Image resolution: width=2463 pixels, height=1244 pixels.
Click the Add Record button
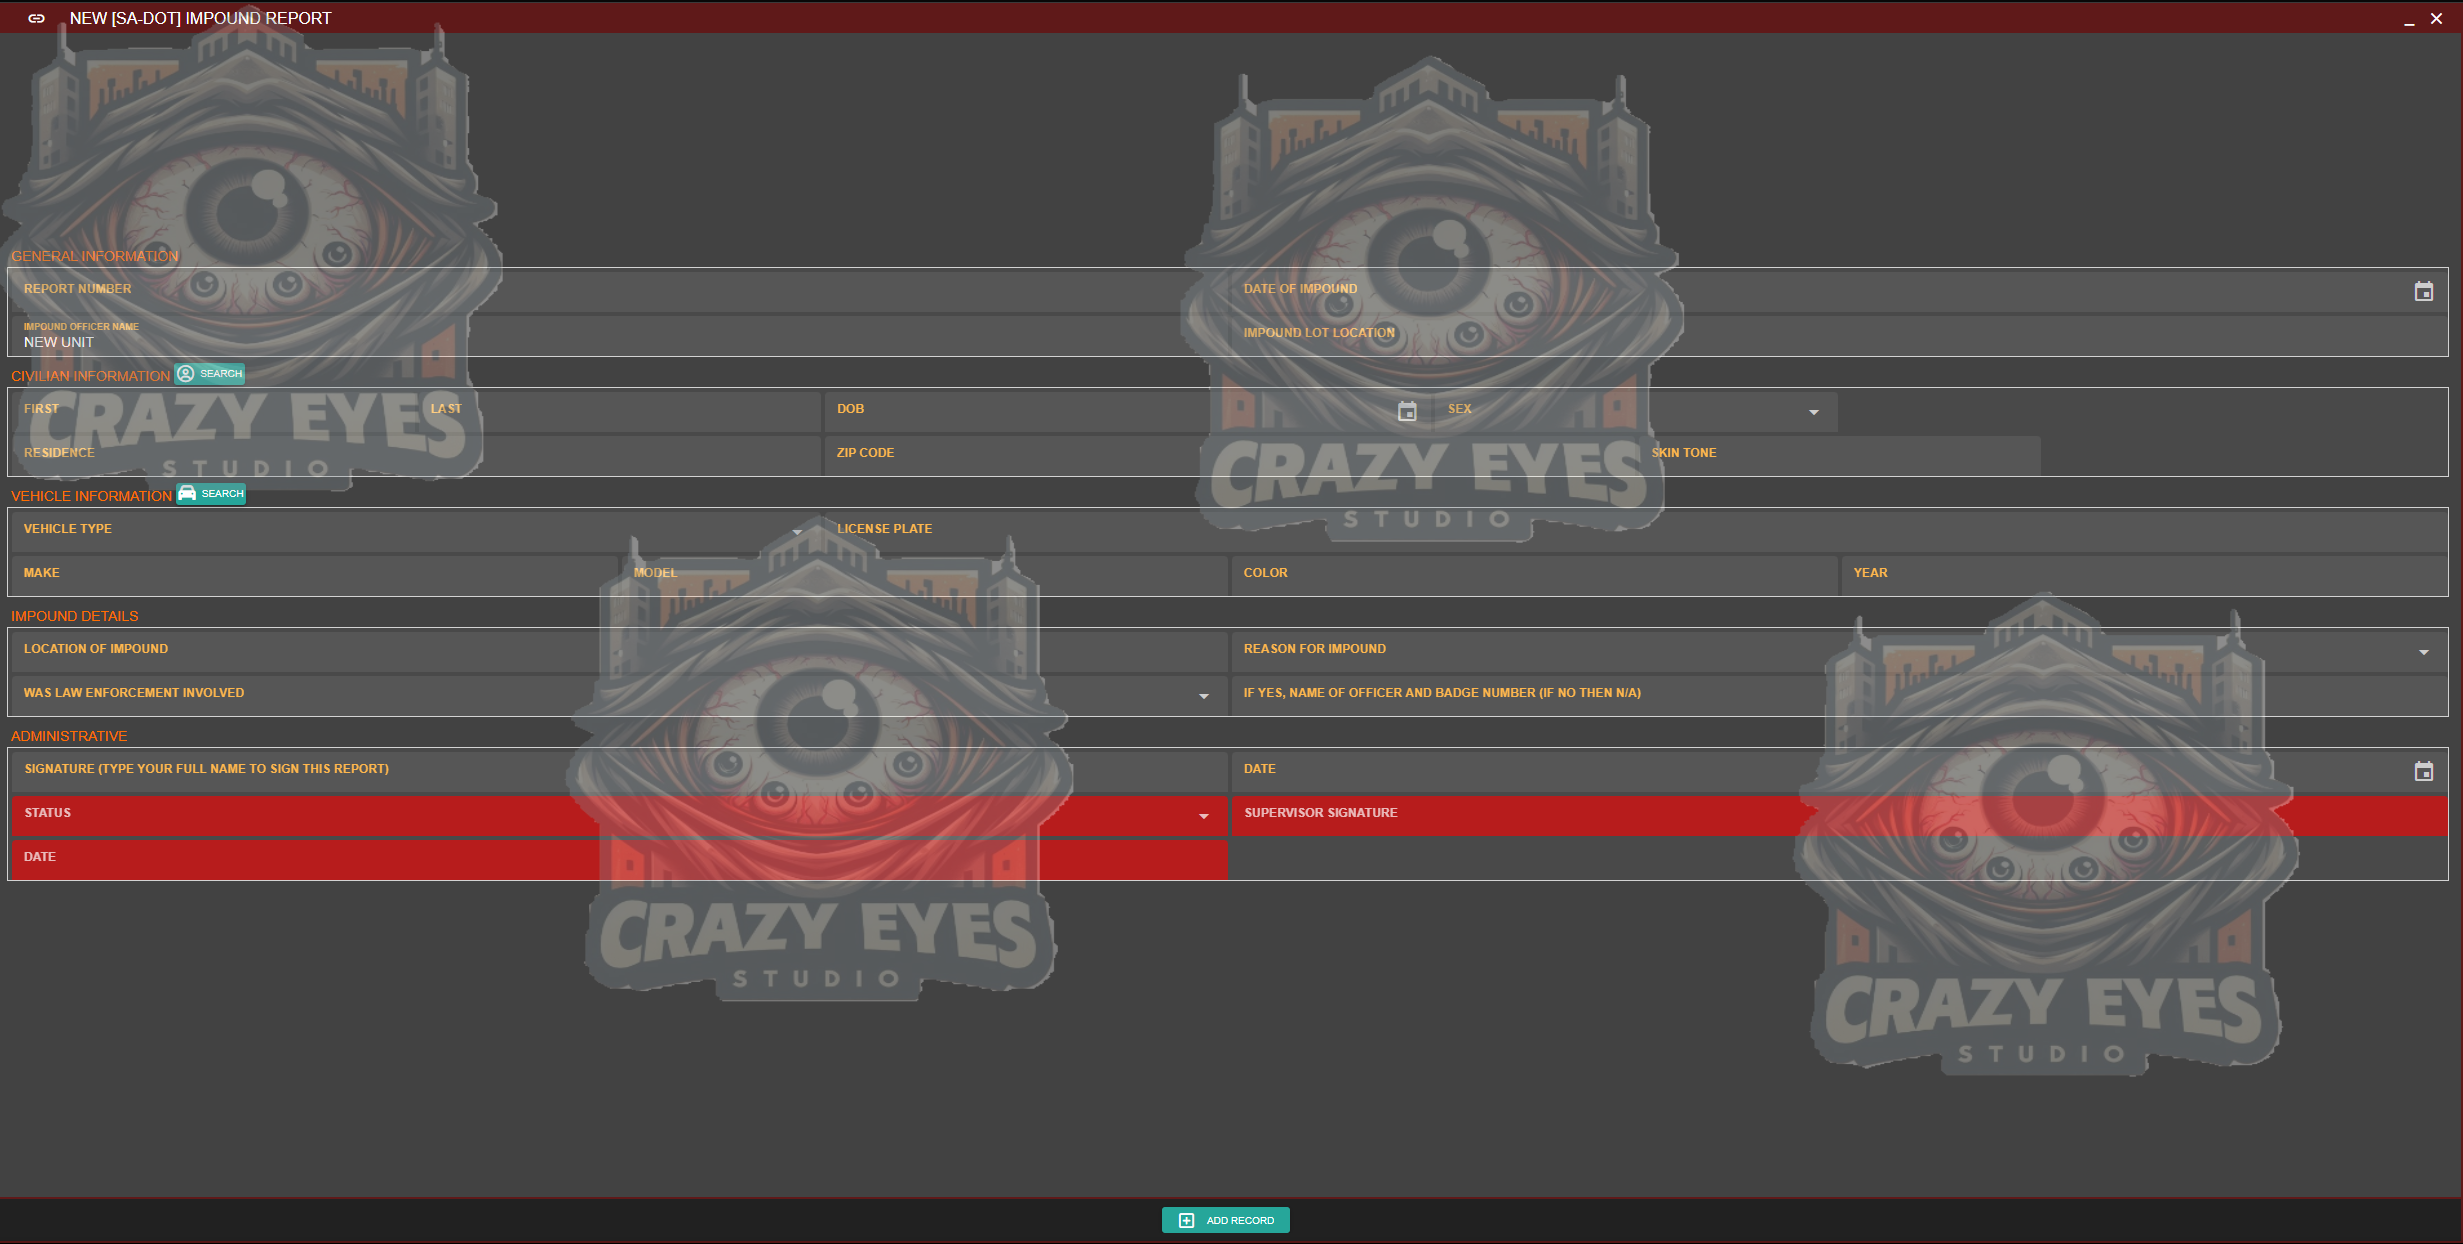(x=1226, y=1220)
